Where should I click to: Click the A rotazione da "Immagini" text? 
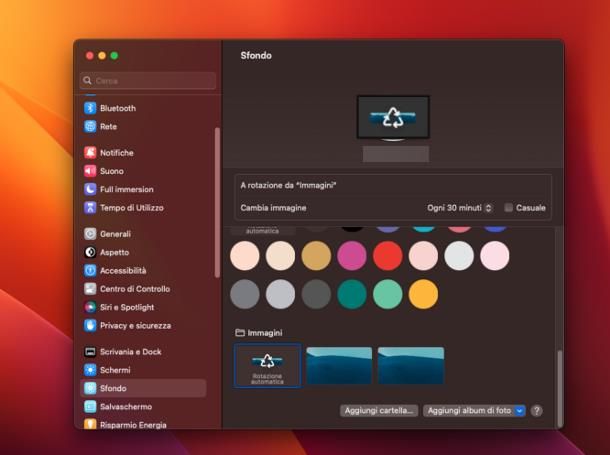coord(288,186)
